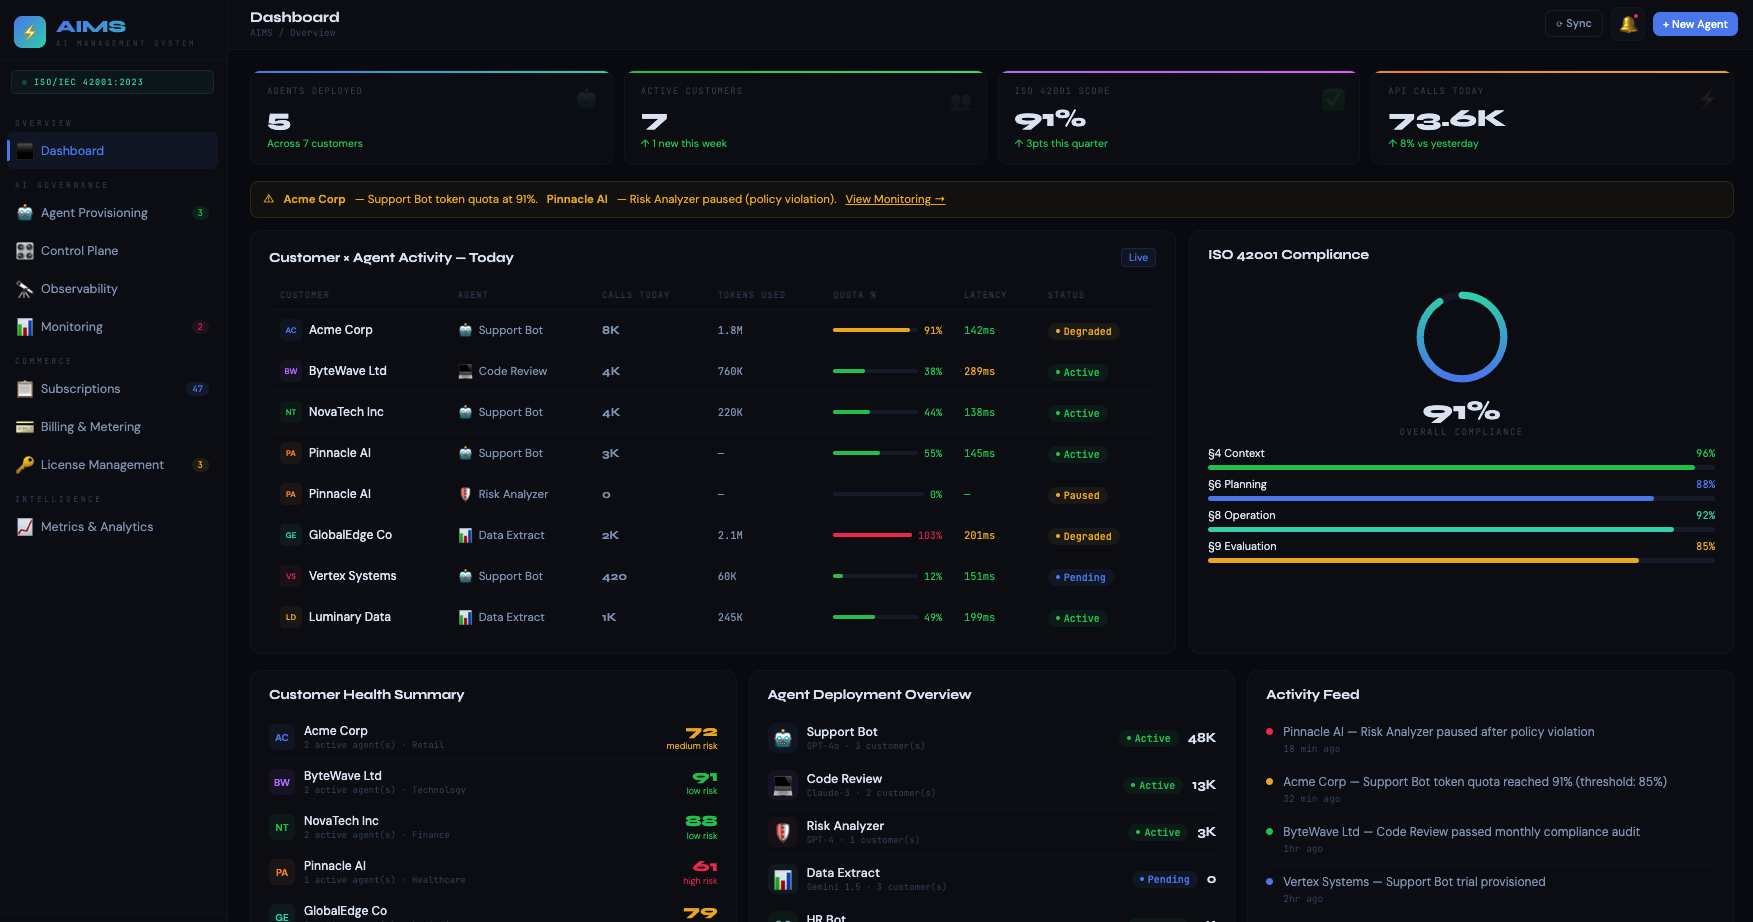Click the §6 Planning compliance bar
Screen dimensions: 1753x922
1461,498
